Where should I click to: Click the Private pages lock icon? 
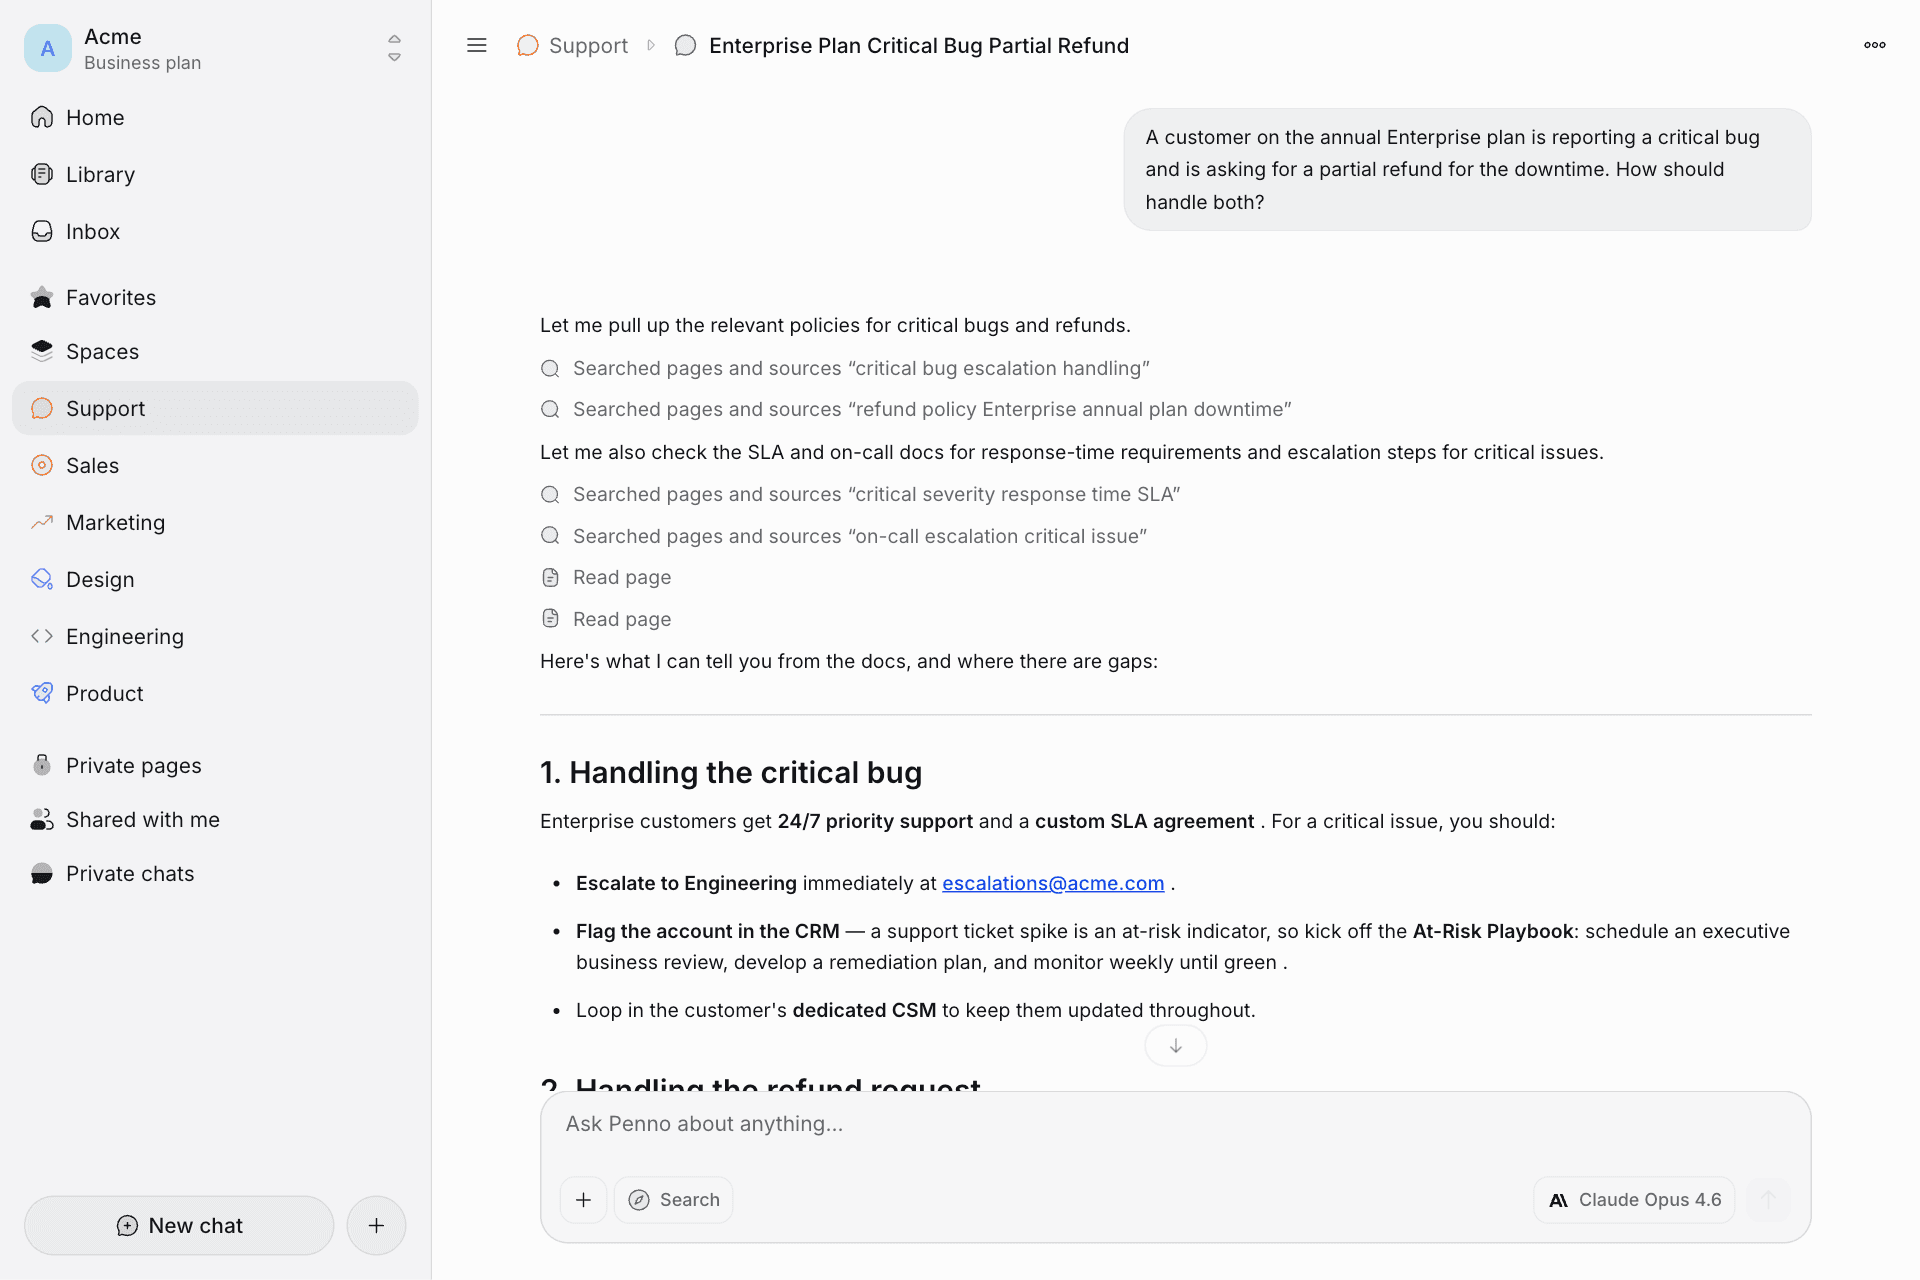coord(42,765)
